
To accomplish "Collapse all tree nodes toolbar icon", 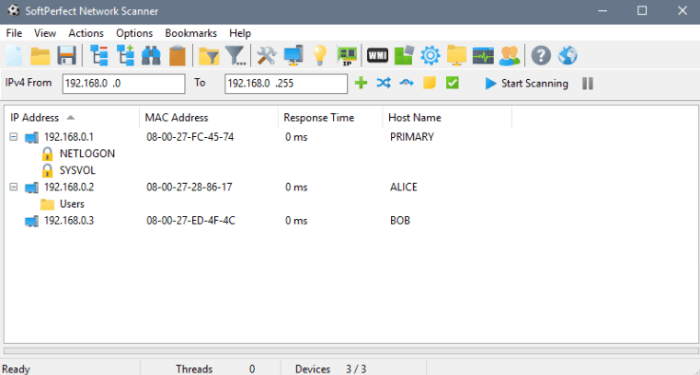I will tap(99, 56).
